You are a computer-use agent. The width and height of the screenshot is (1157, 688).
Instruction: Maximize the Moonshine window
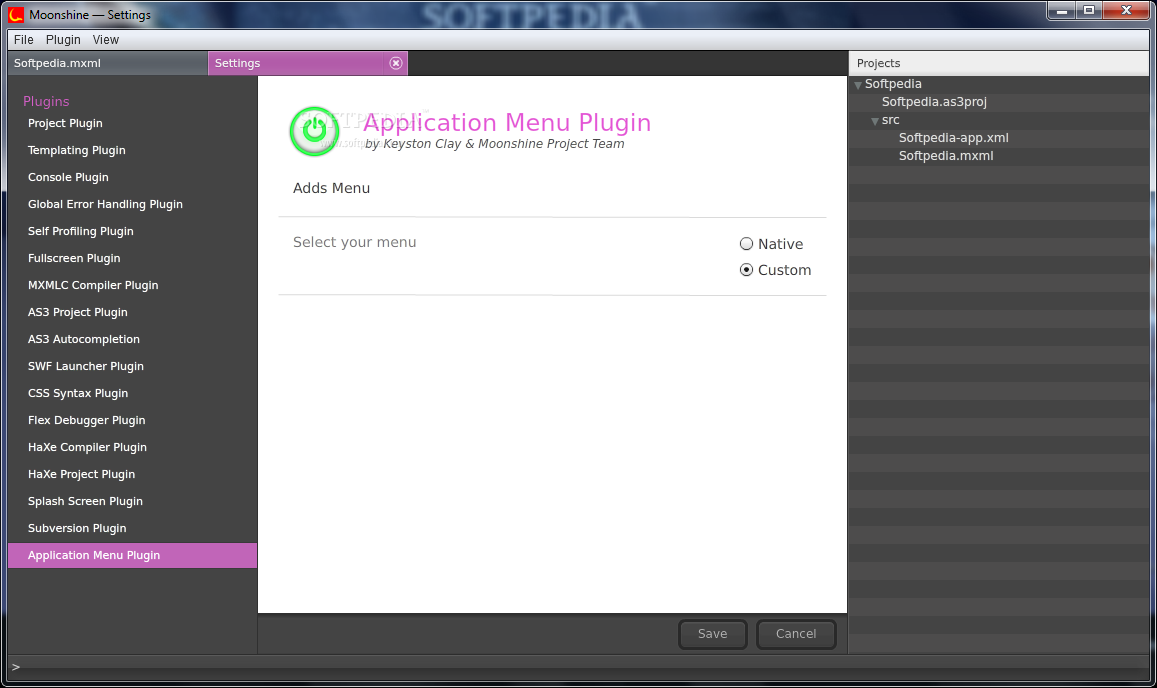(x=1088, y=10)
